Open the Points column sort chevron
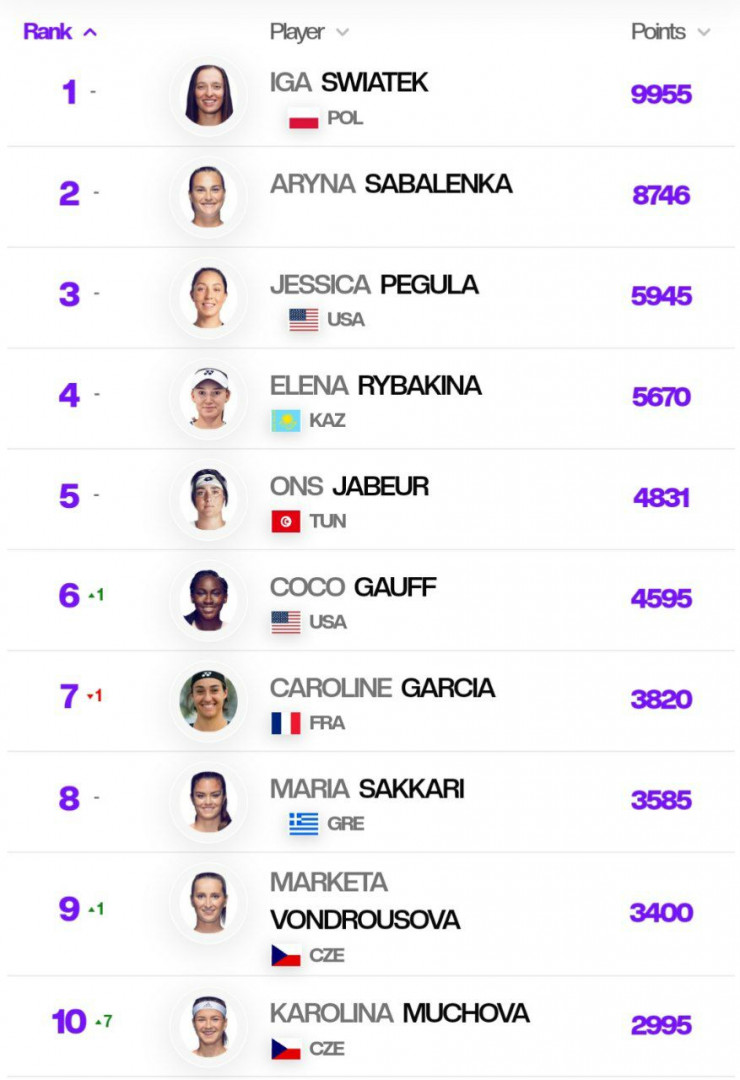 point(703,32)
